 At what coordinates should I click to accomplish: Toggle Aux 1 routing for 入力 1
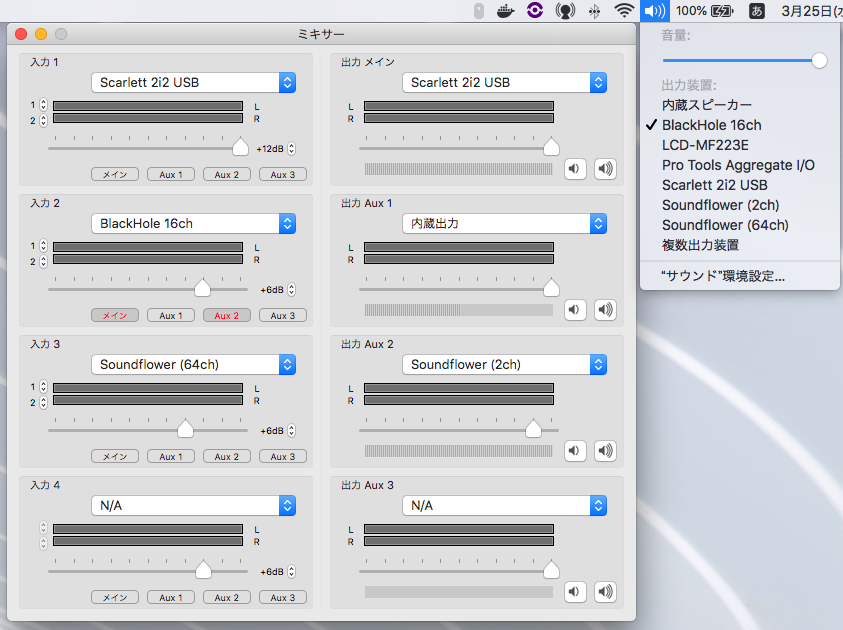click(171, 175)
